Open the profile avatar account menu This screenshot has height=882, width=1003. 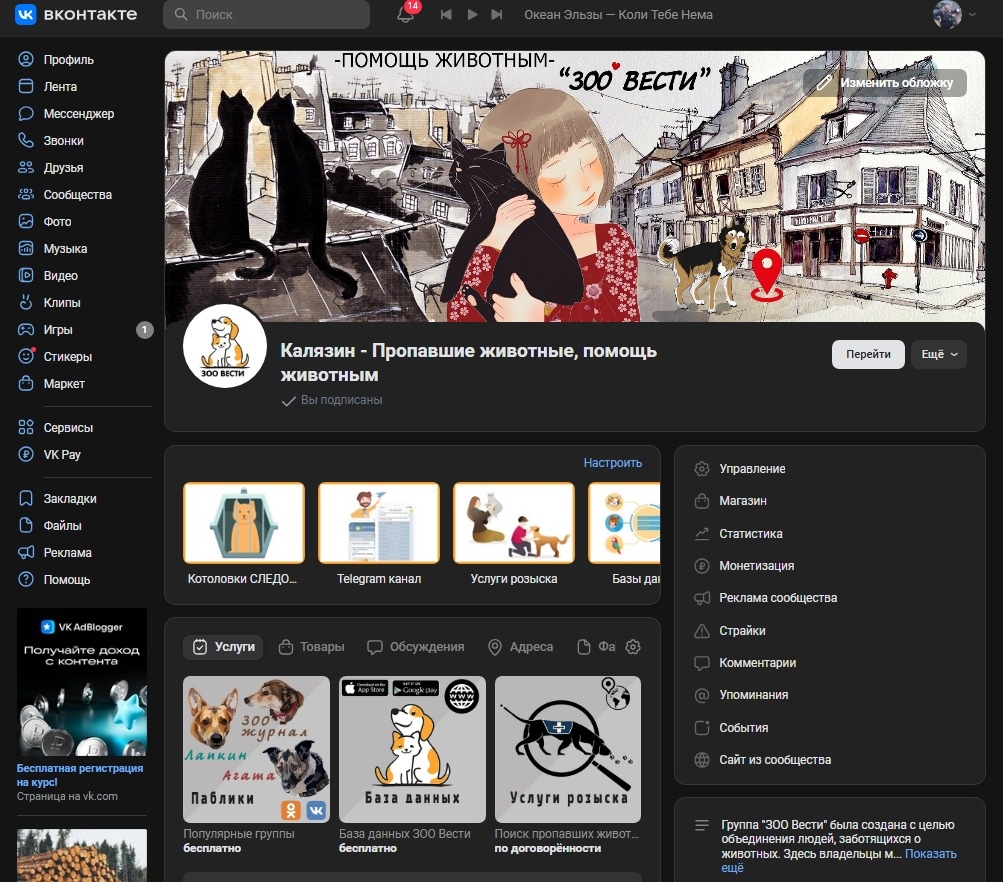(x=953, y=14)
